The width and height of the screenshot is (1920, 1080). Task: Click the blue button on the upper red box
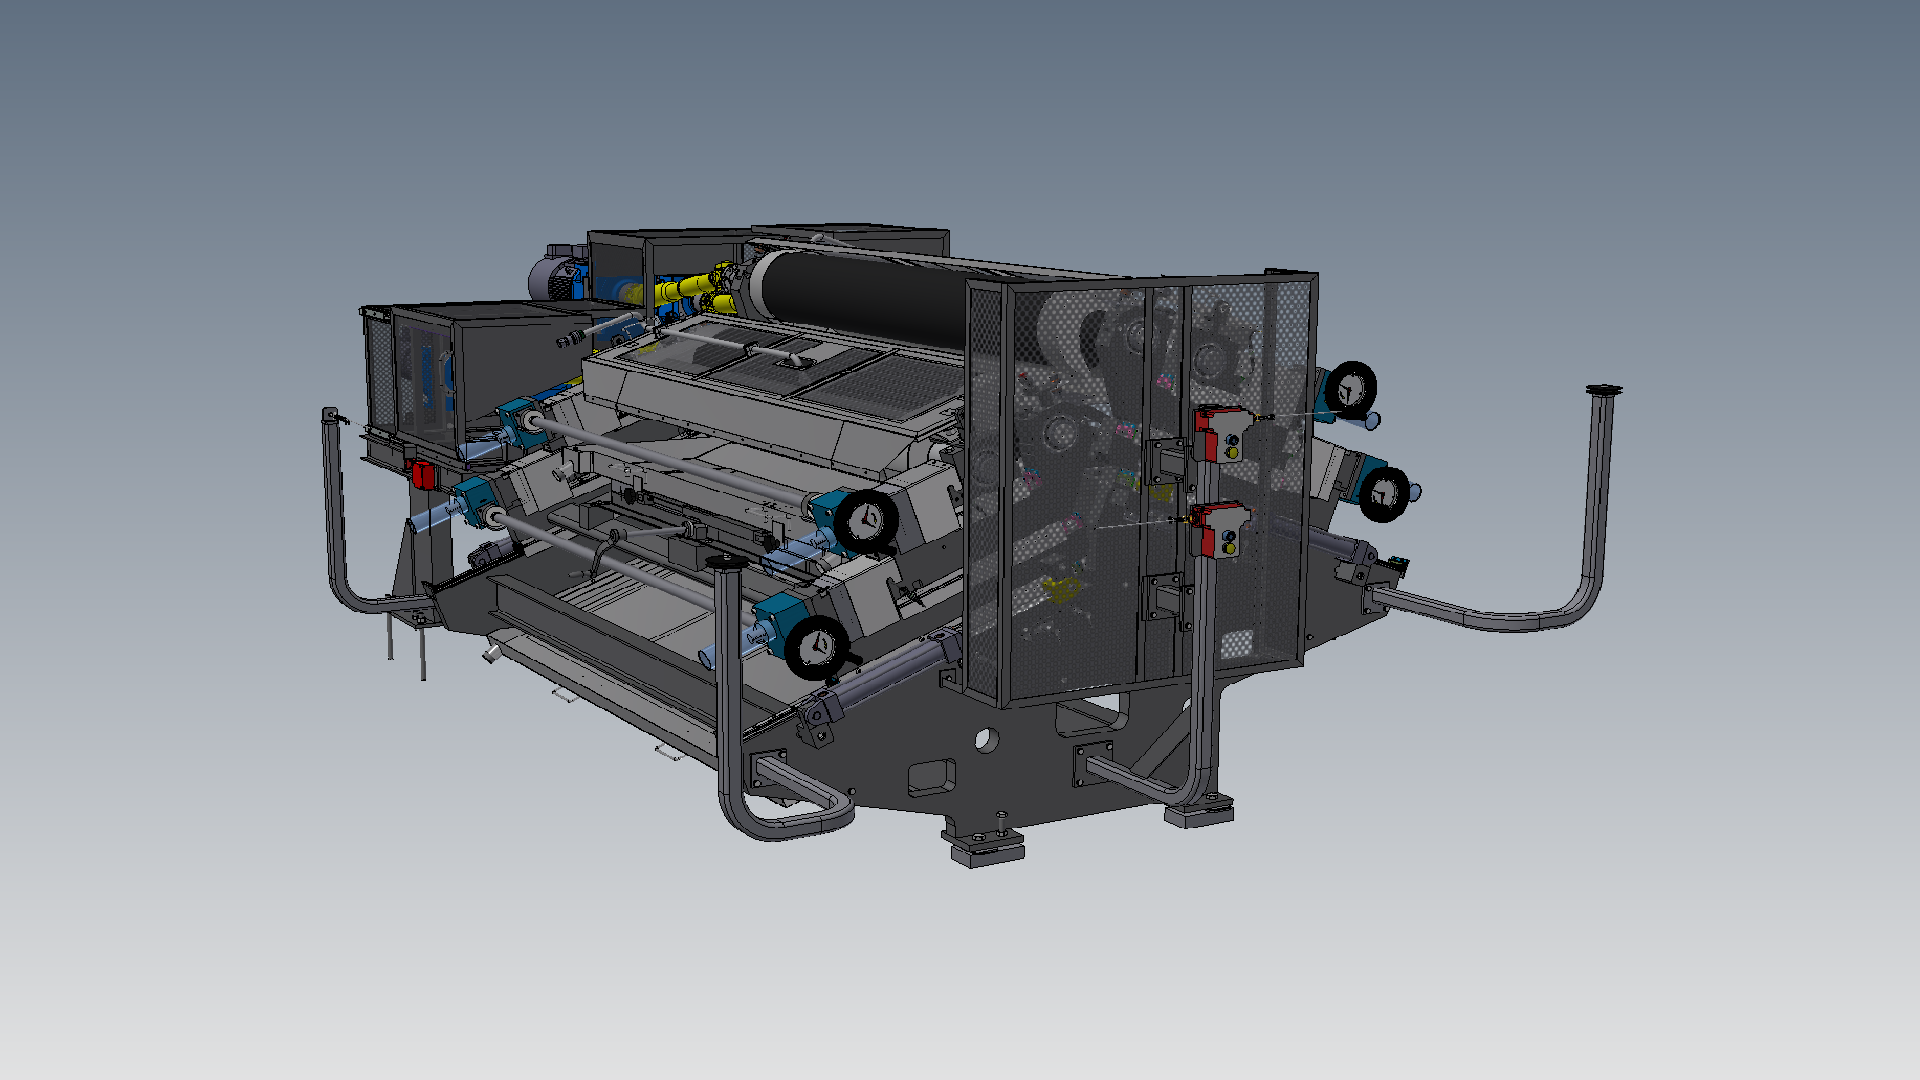(1232, 440)
